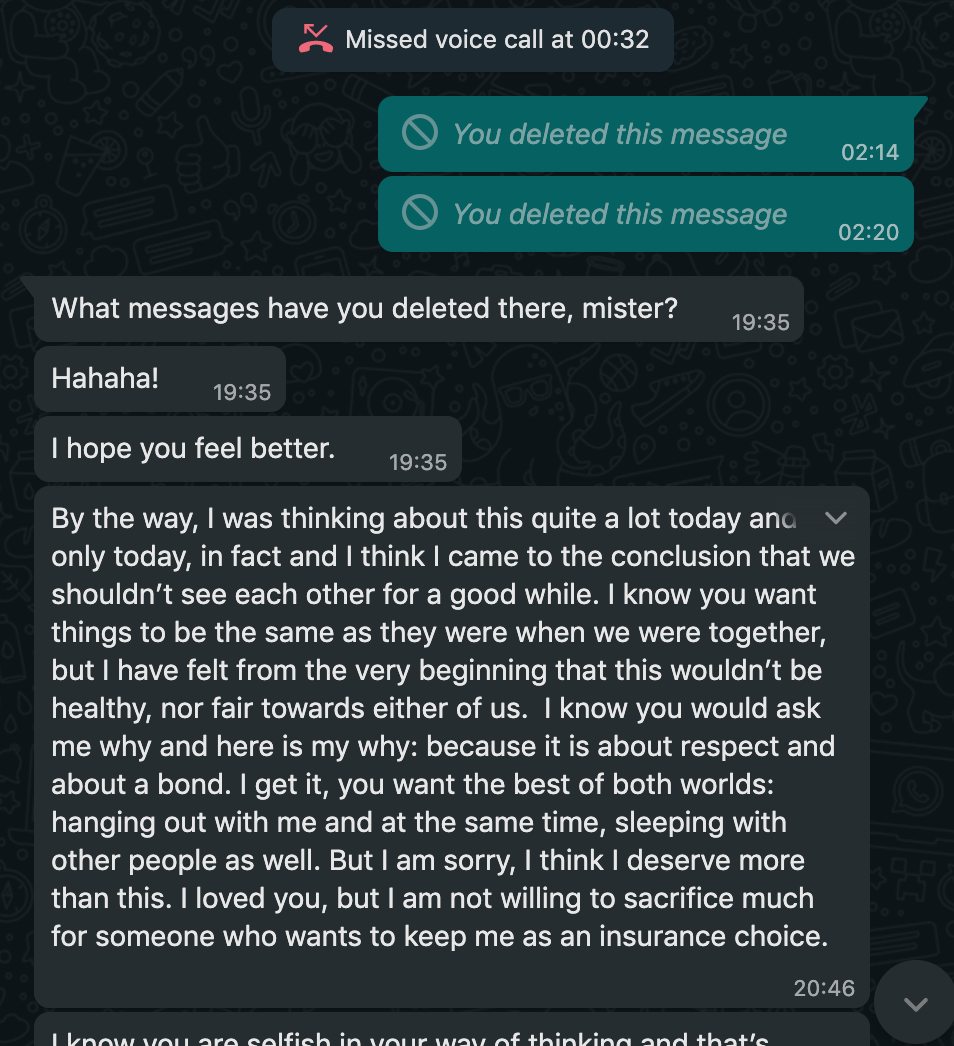Select the "What messages have you deleted there, mister?" message

[419, 310]
